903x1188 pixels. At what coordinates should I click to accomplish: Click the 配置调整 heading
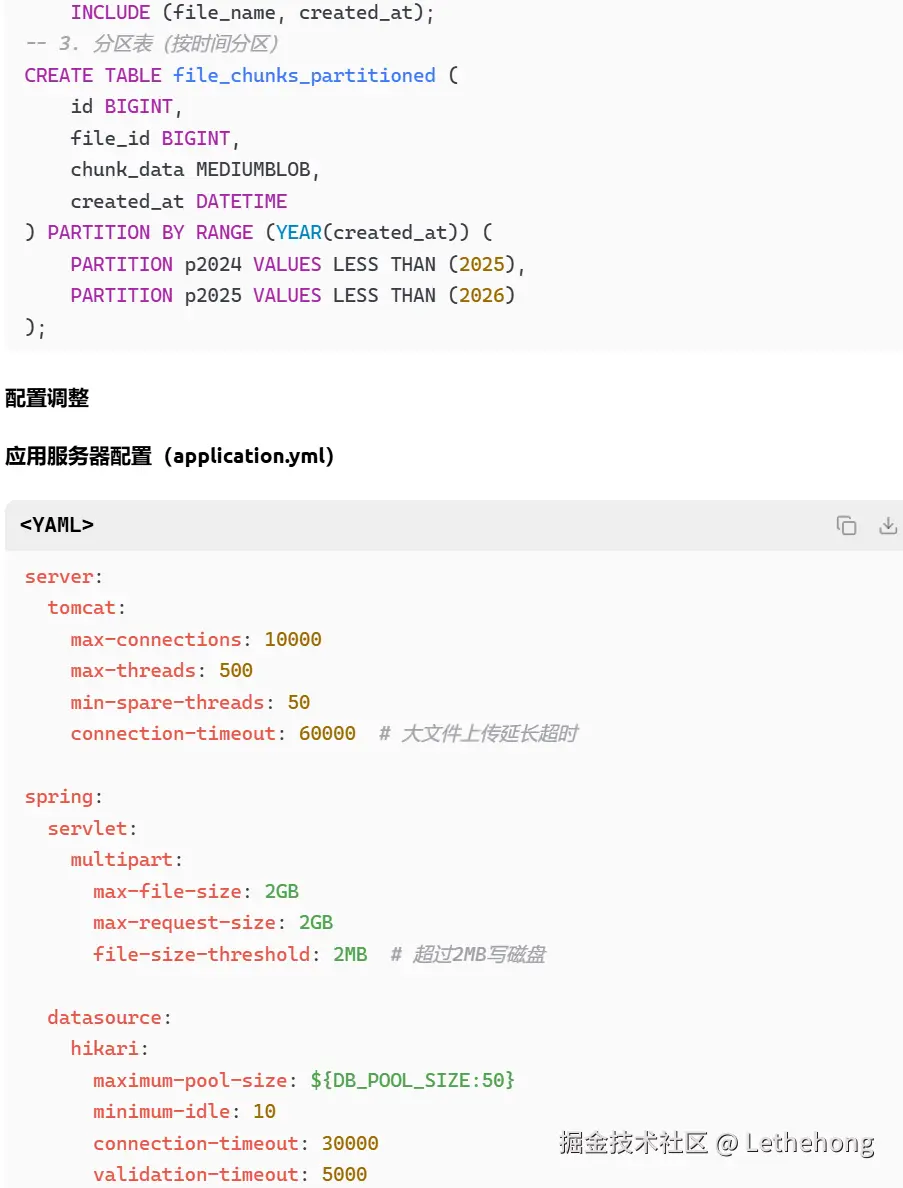pyautogui.click(x=47, y=398)
